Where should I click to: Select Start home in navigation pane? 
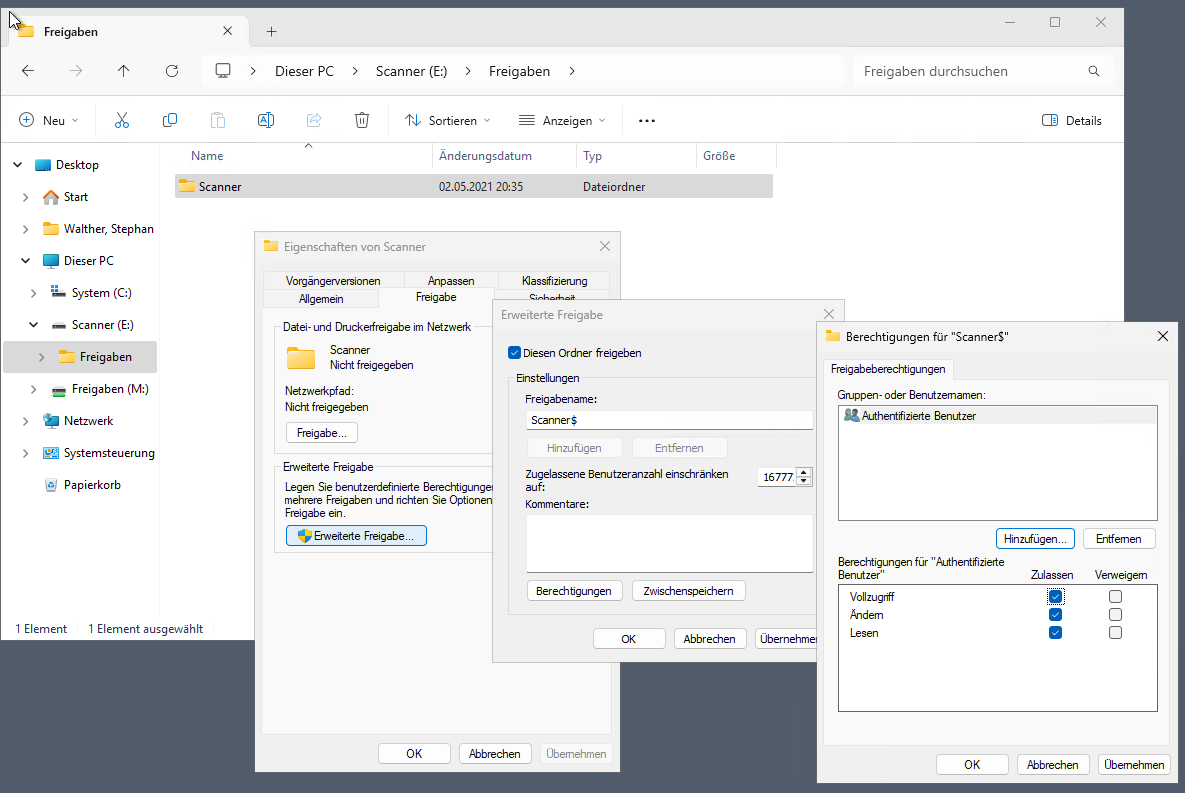pyautogui.click(x=76, y=197)
